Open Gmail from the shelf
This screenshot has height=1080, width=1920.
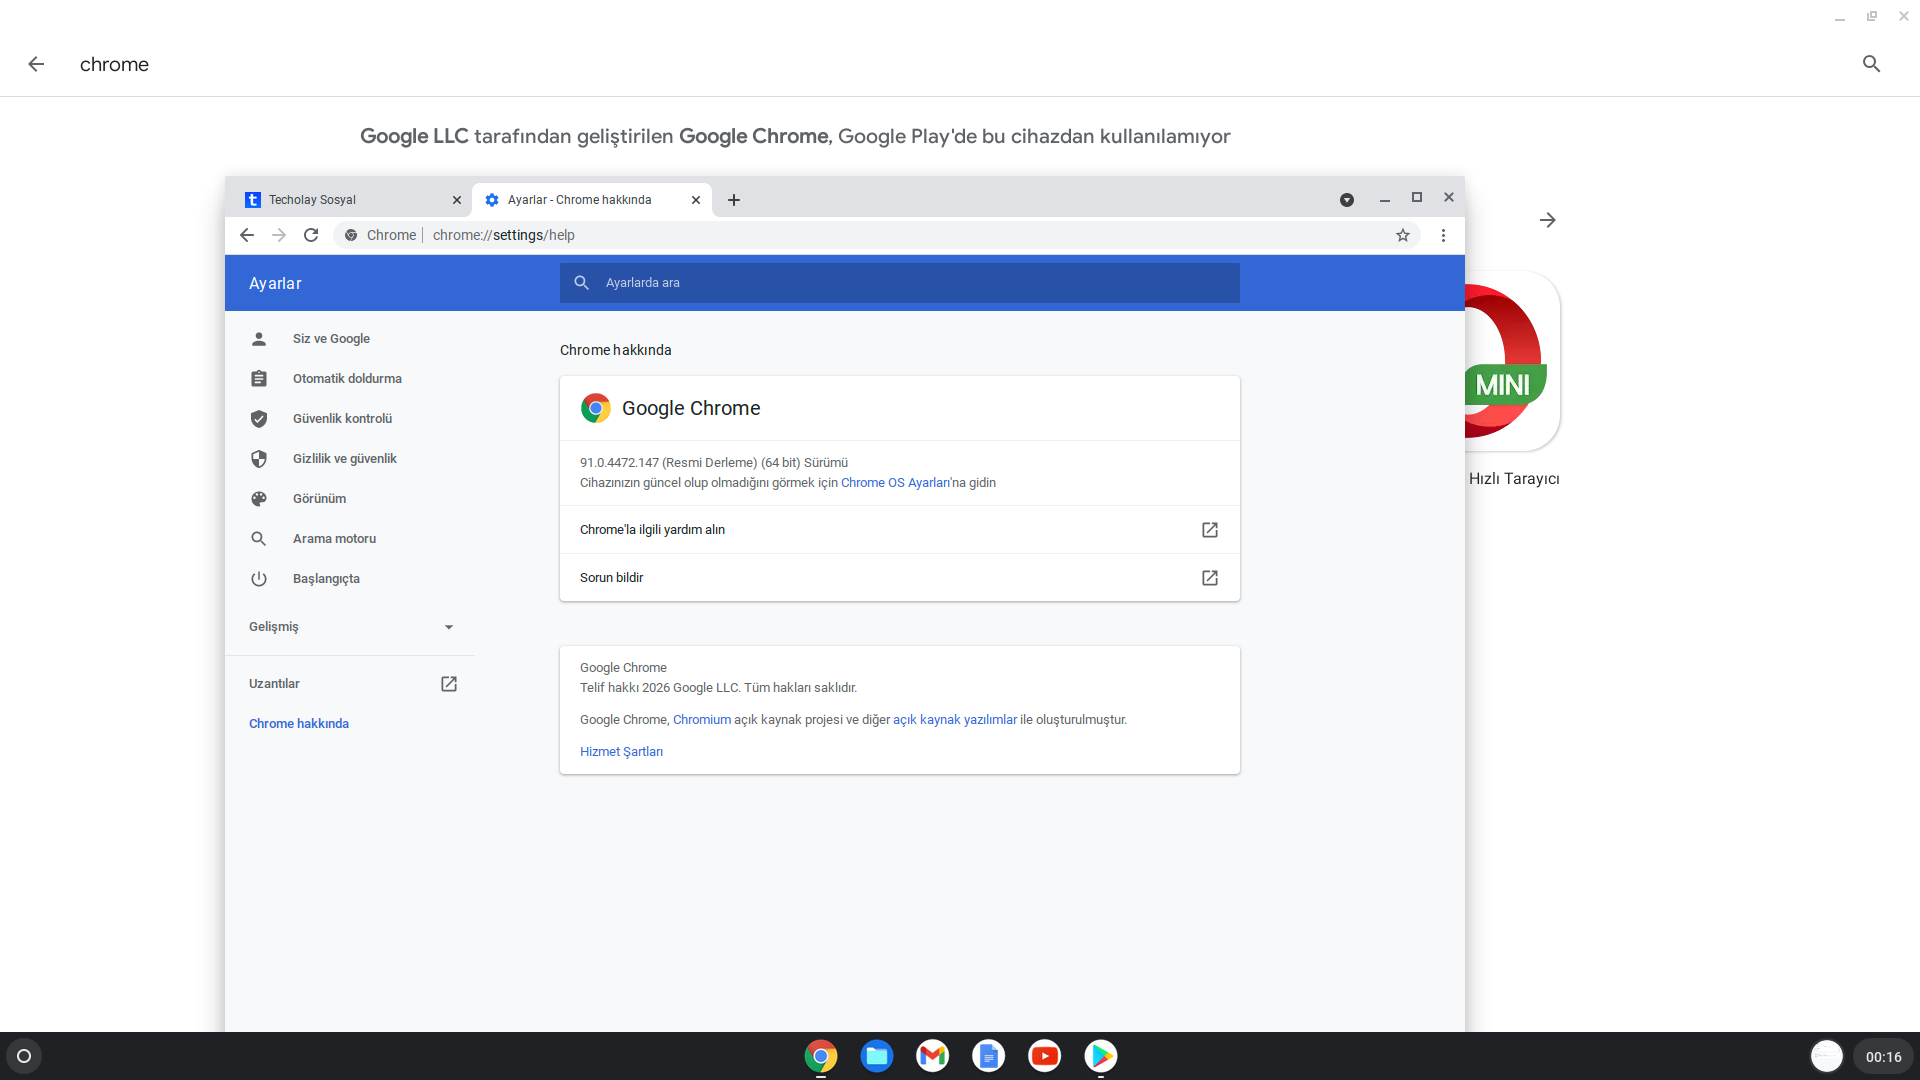[933, 1056]
